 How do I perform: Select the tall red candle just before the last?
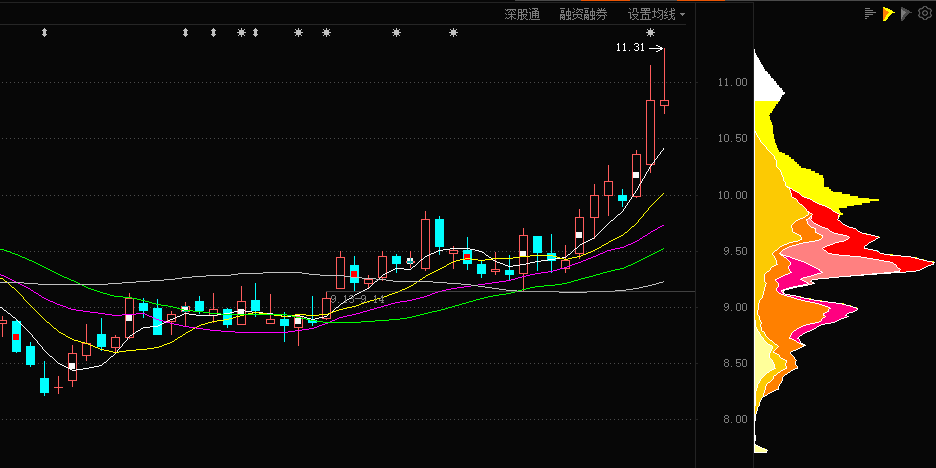pyautogui.click(x=651, y=133)
